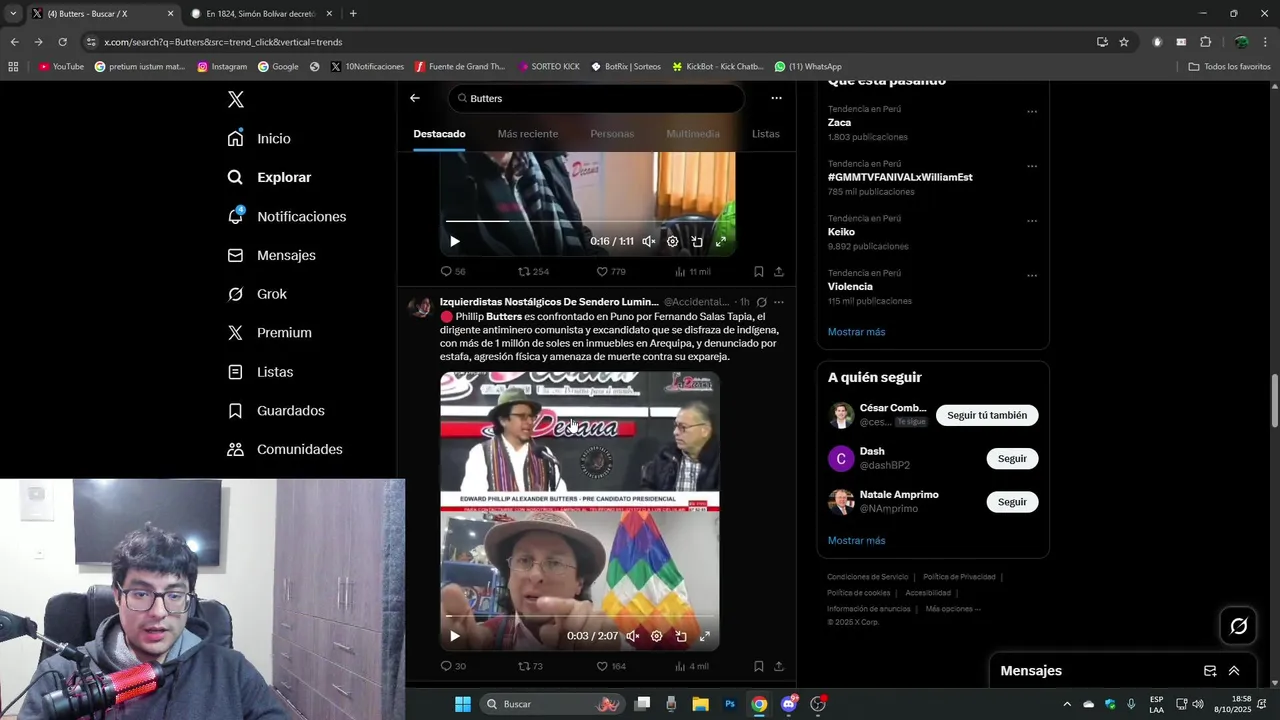
Task: Open Guardados bookmarks in sidebar
Action: (276, 411)
